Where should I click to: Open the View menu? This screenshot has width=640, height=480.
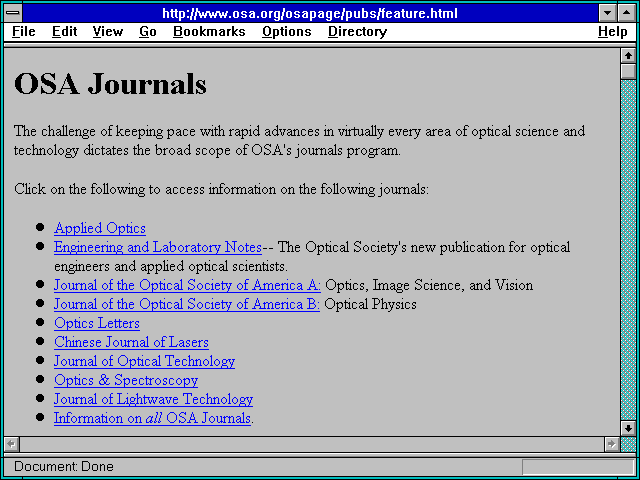(x=108, y=32)
